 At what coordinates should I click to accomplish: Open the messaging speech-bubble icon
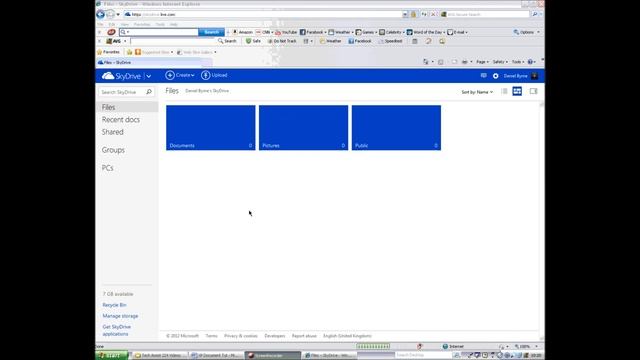(x=484, y=76)
